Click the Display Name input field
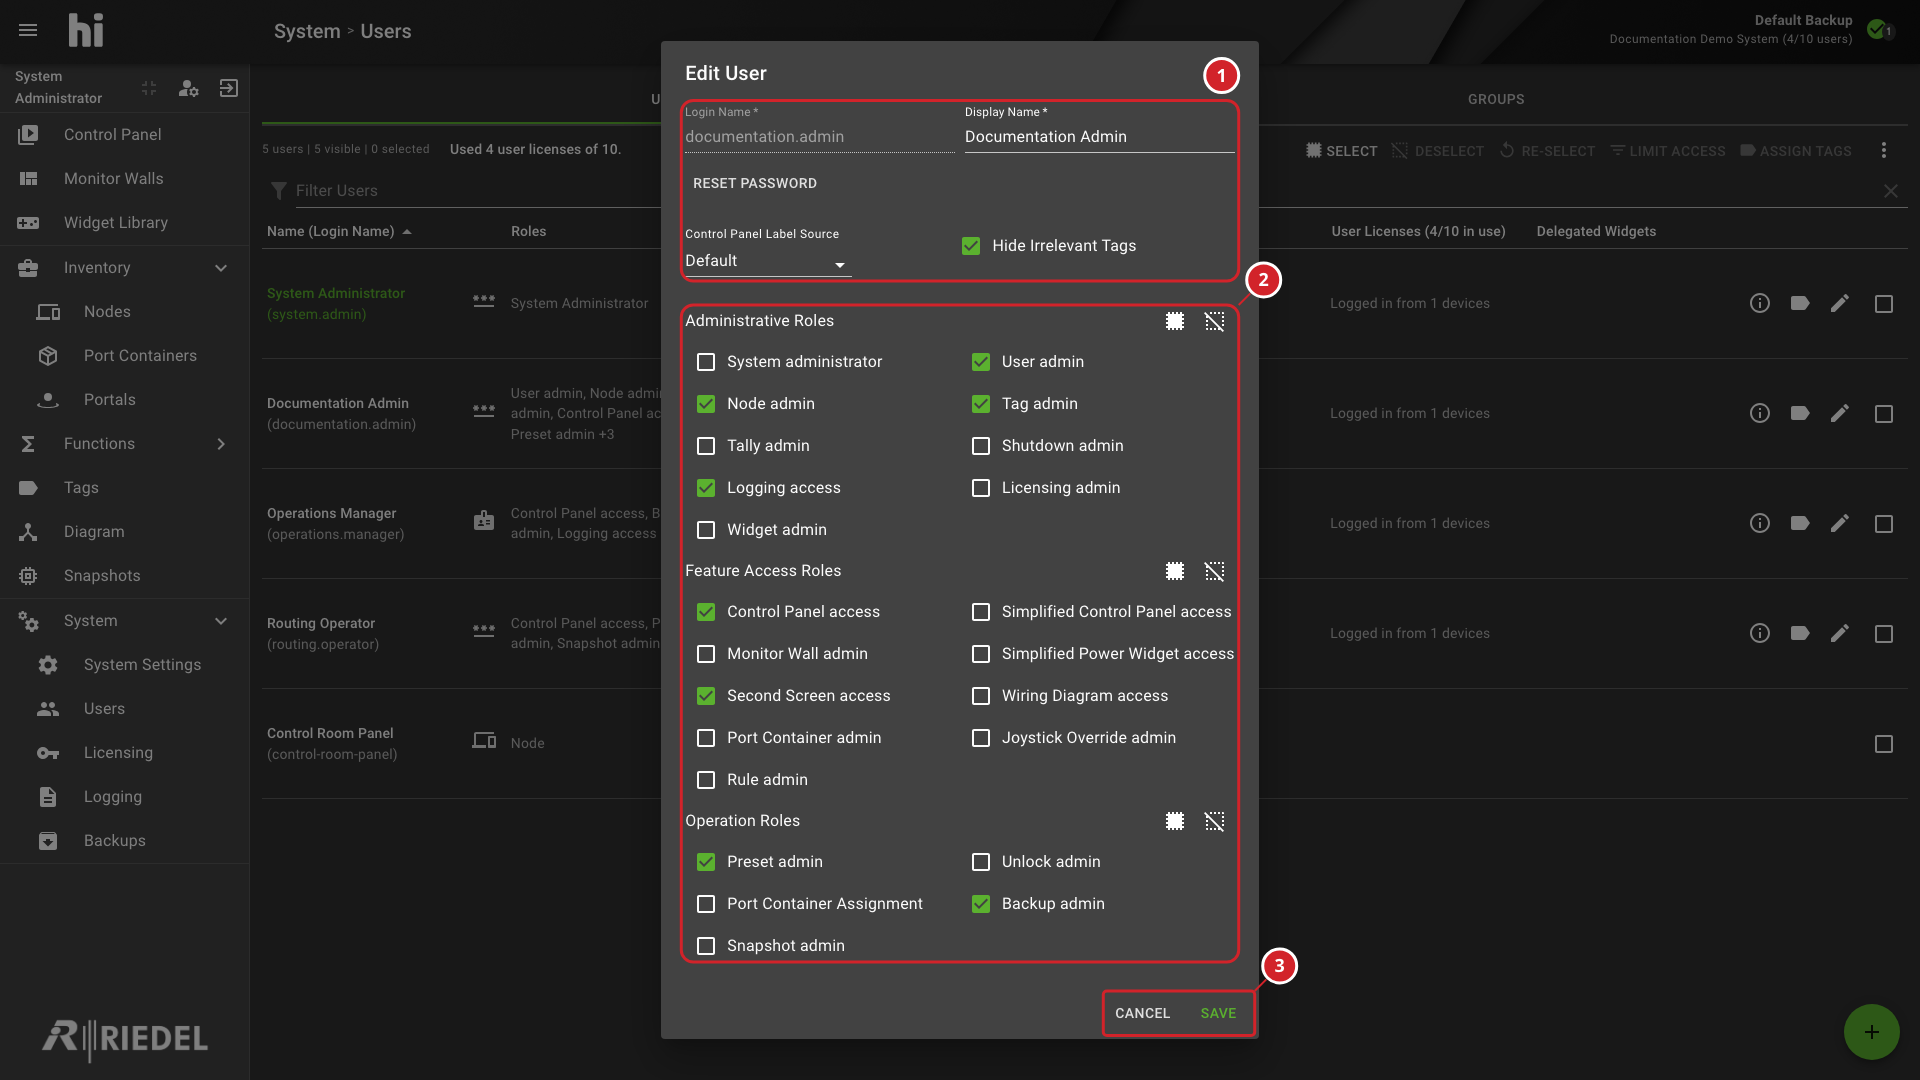Image resolution: width=1920 pixels, height=1080 pixels. 1099,137
